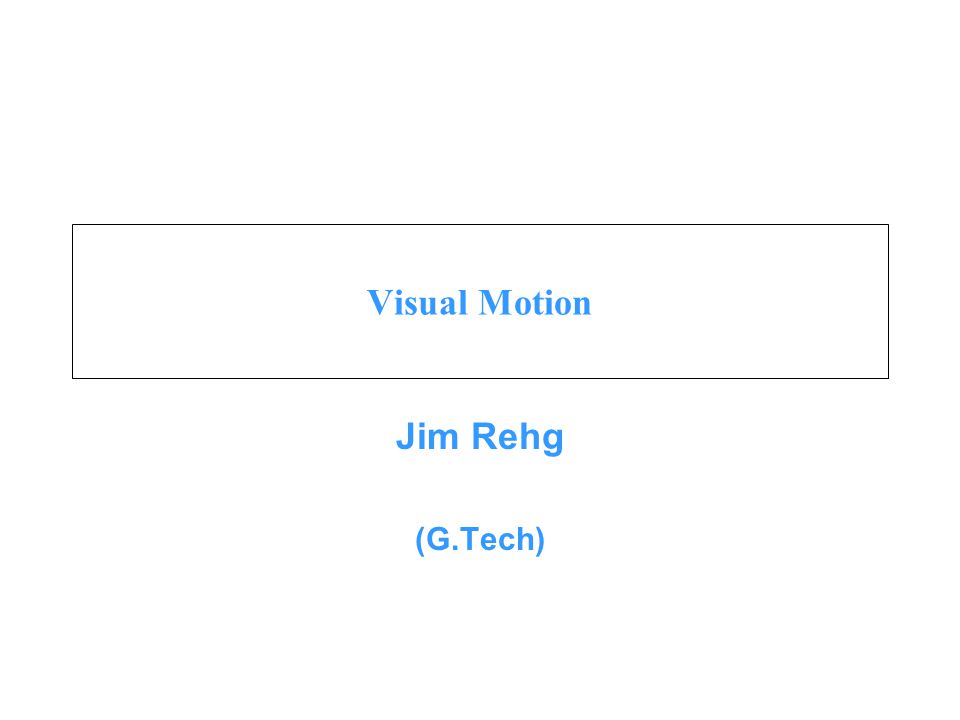The width and height of the screenshot is (960, 720).
Task: Click the blank area below "(G.Tech)" text
Action: [480, 637]
